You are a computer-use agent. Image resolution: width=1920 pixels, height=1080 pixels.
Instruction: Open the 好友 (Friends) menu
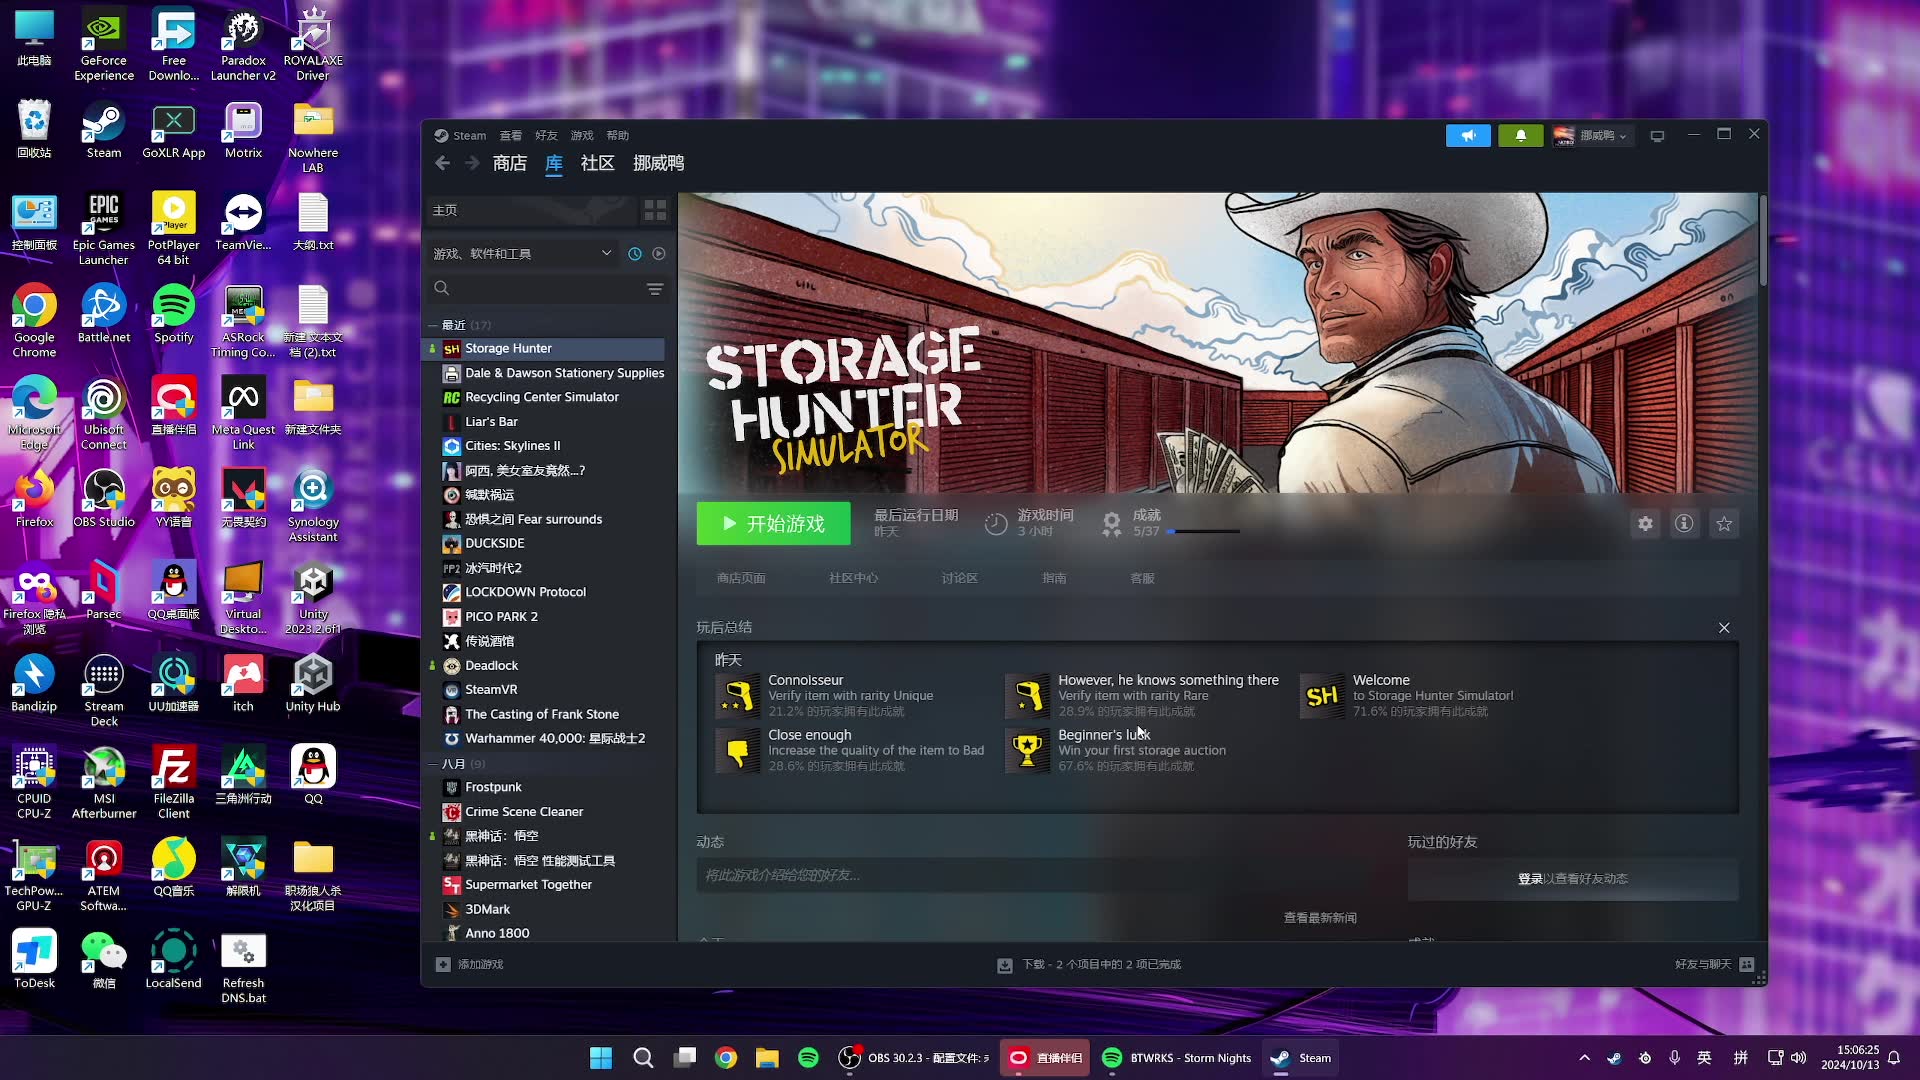click(546, 136)
